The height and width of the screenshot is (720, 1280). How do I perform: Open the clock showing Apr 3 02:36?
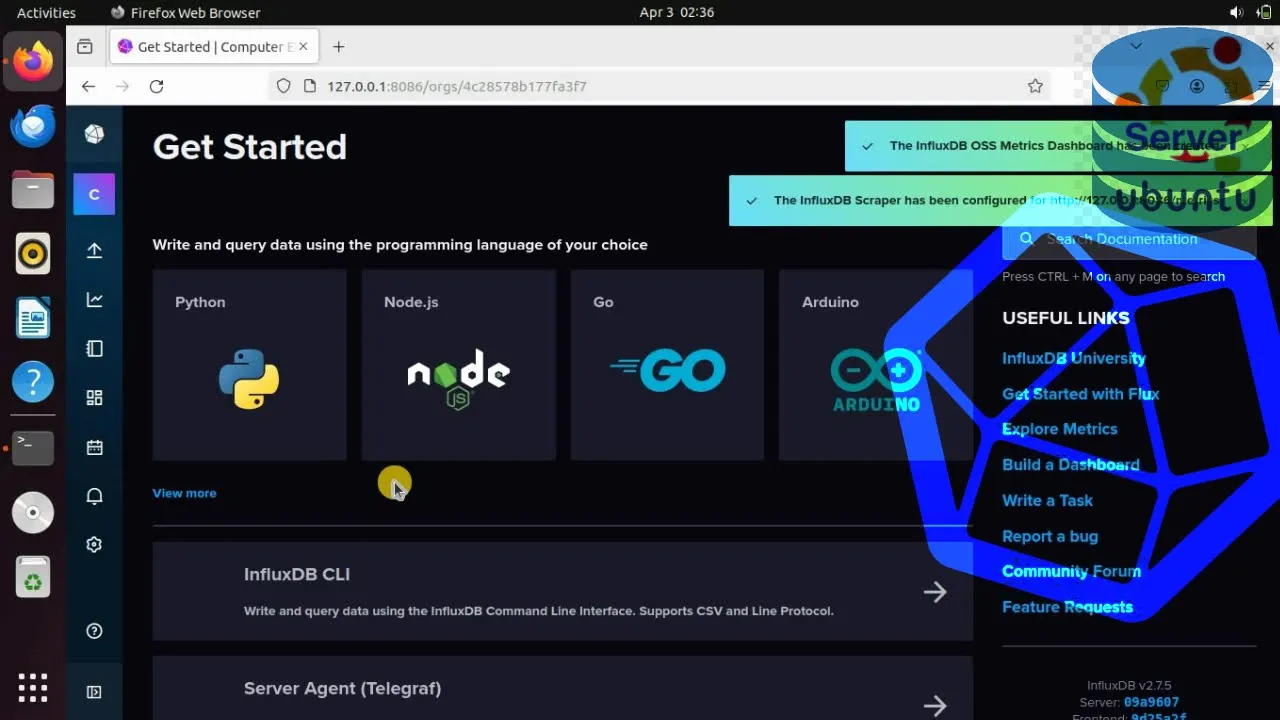(677, 13)
